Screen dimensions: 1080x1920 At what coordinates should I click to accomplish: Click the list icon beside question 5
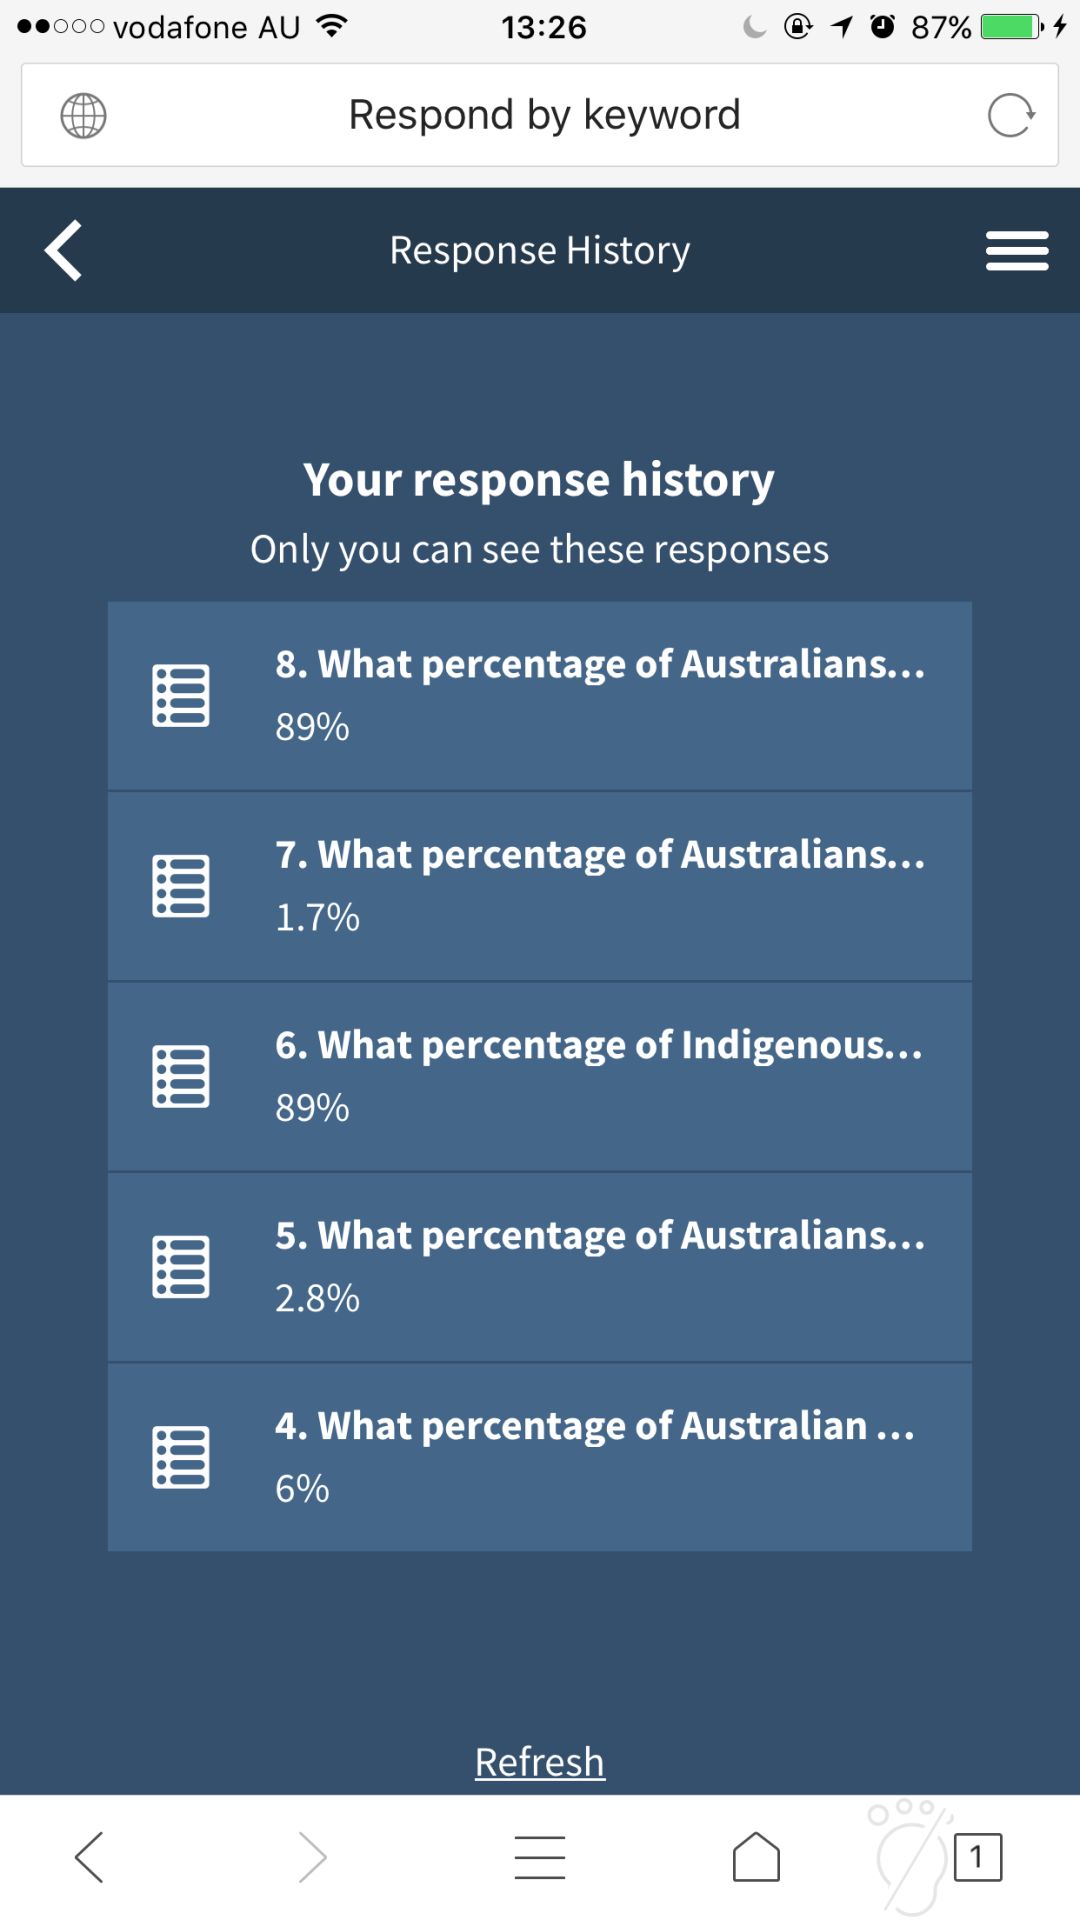(181, 1267)
